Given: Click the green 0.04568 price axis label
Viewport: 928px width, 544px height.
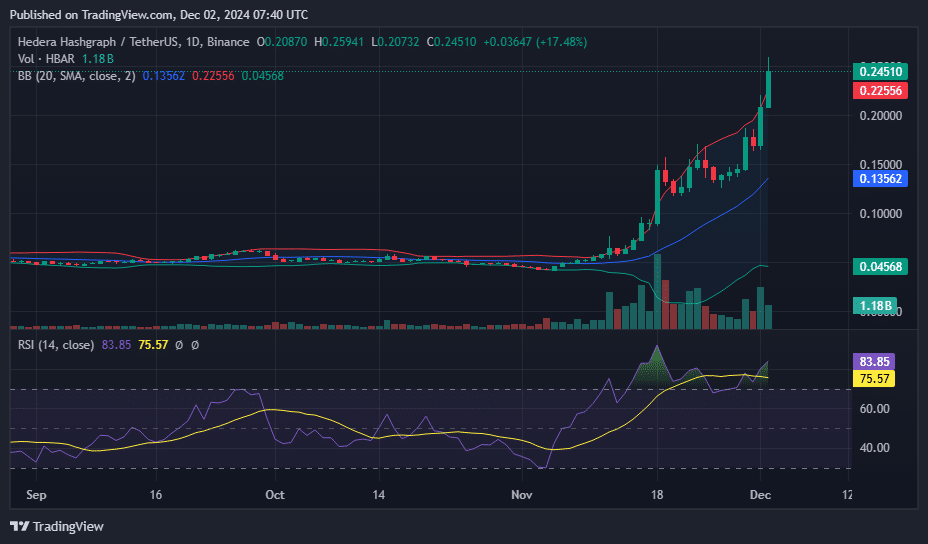Looking at the screenshot, I should (x=880, y=266).
